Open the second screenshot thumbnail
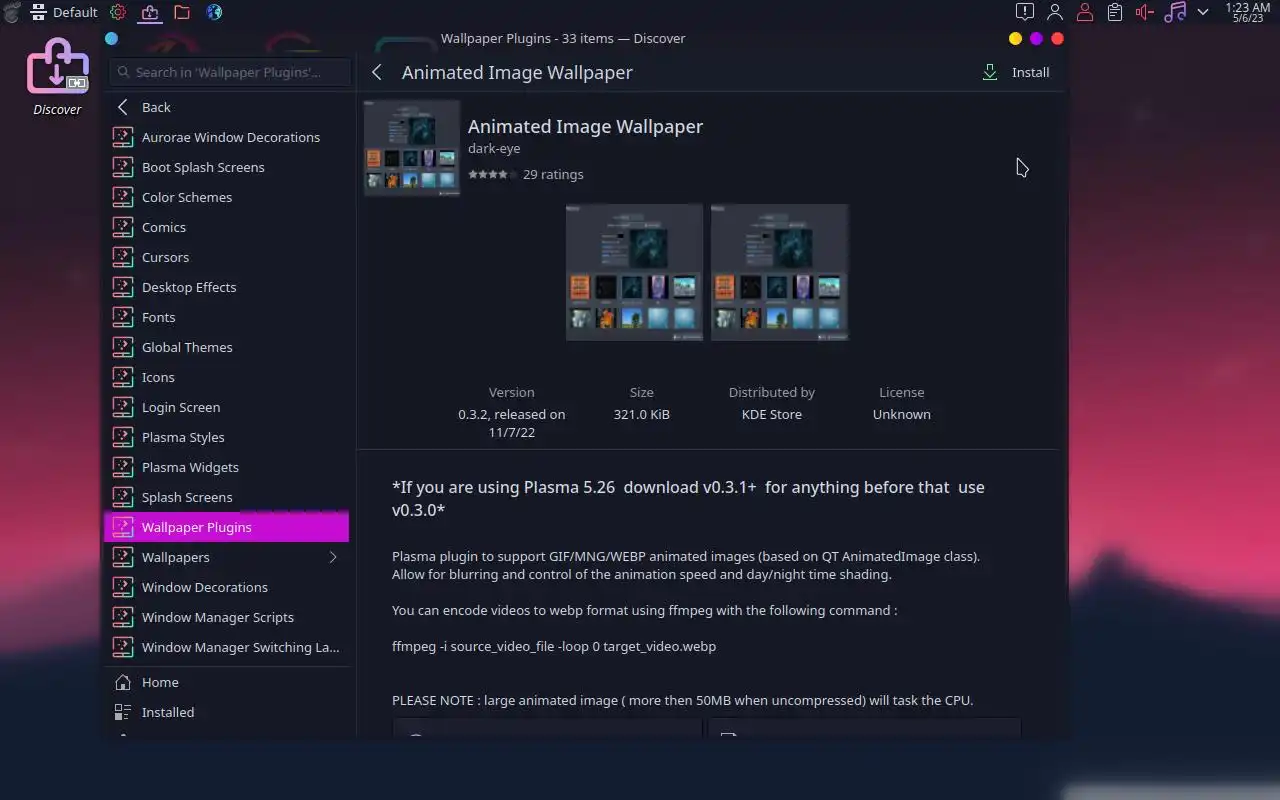The height and width of the screenshot is (800, 1280). [779, 272]
